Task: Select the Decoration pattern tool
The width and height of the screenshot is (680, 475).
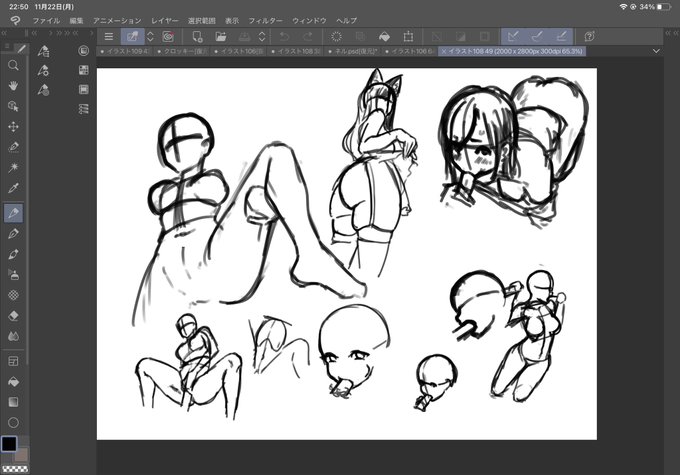Action: point(13,295)
